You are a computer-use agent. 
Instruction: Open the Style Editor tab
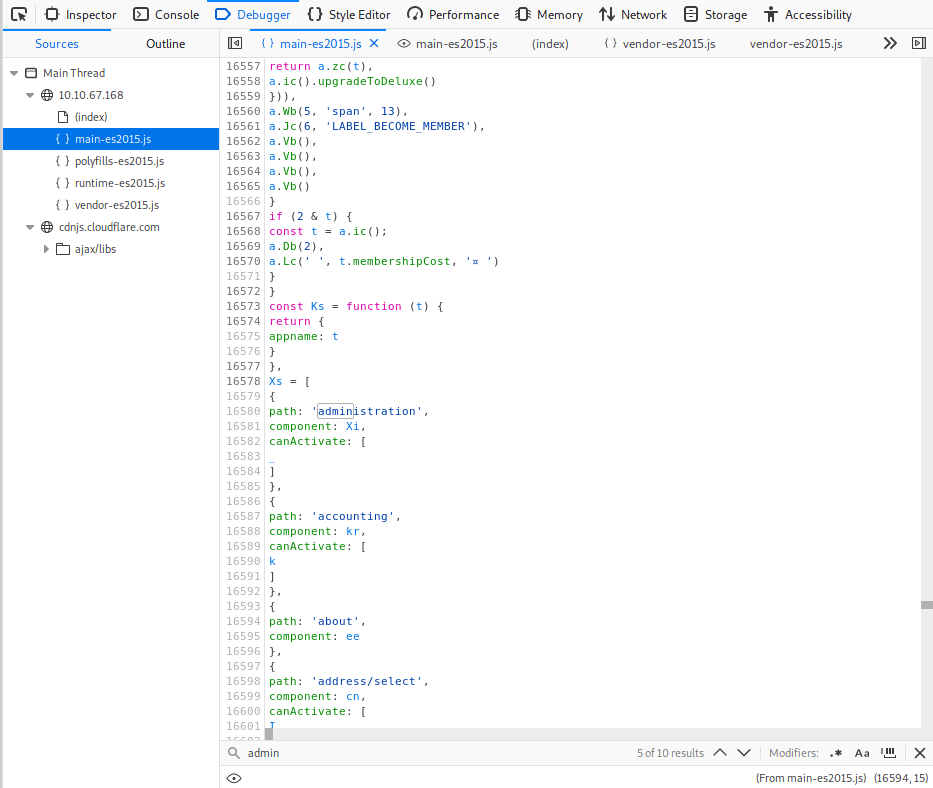point(349,14)
